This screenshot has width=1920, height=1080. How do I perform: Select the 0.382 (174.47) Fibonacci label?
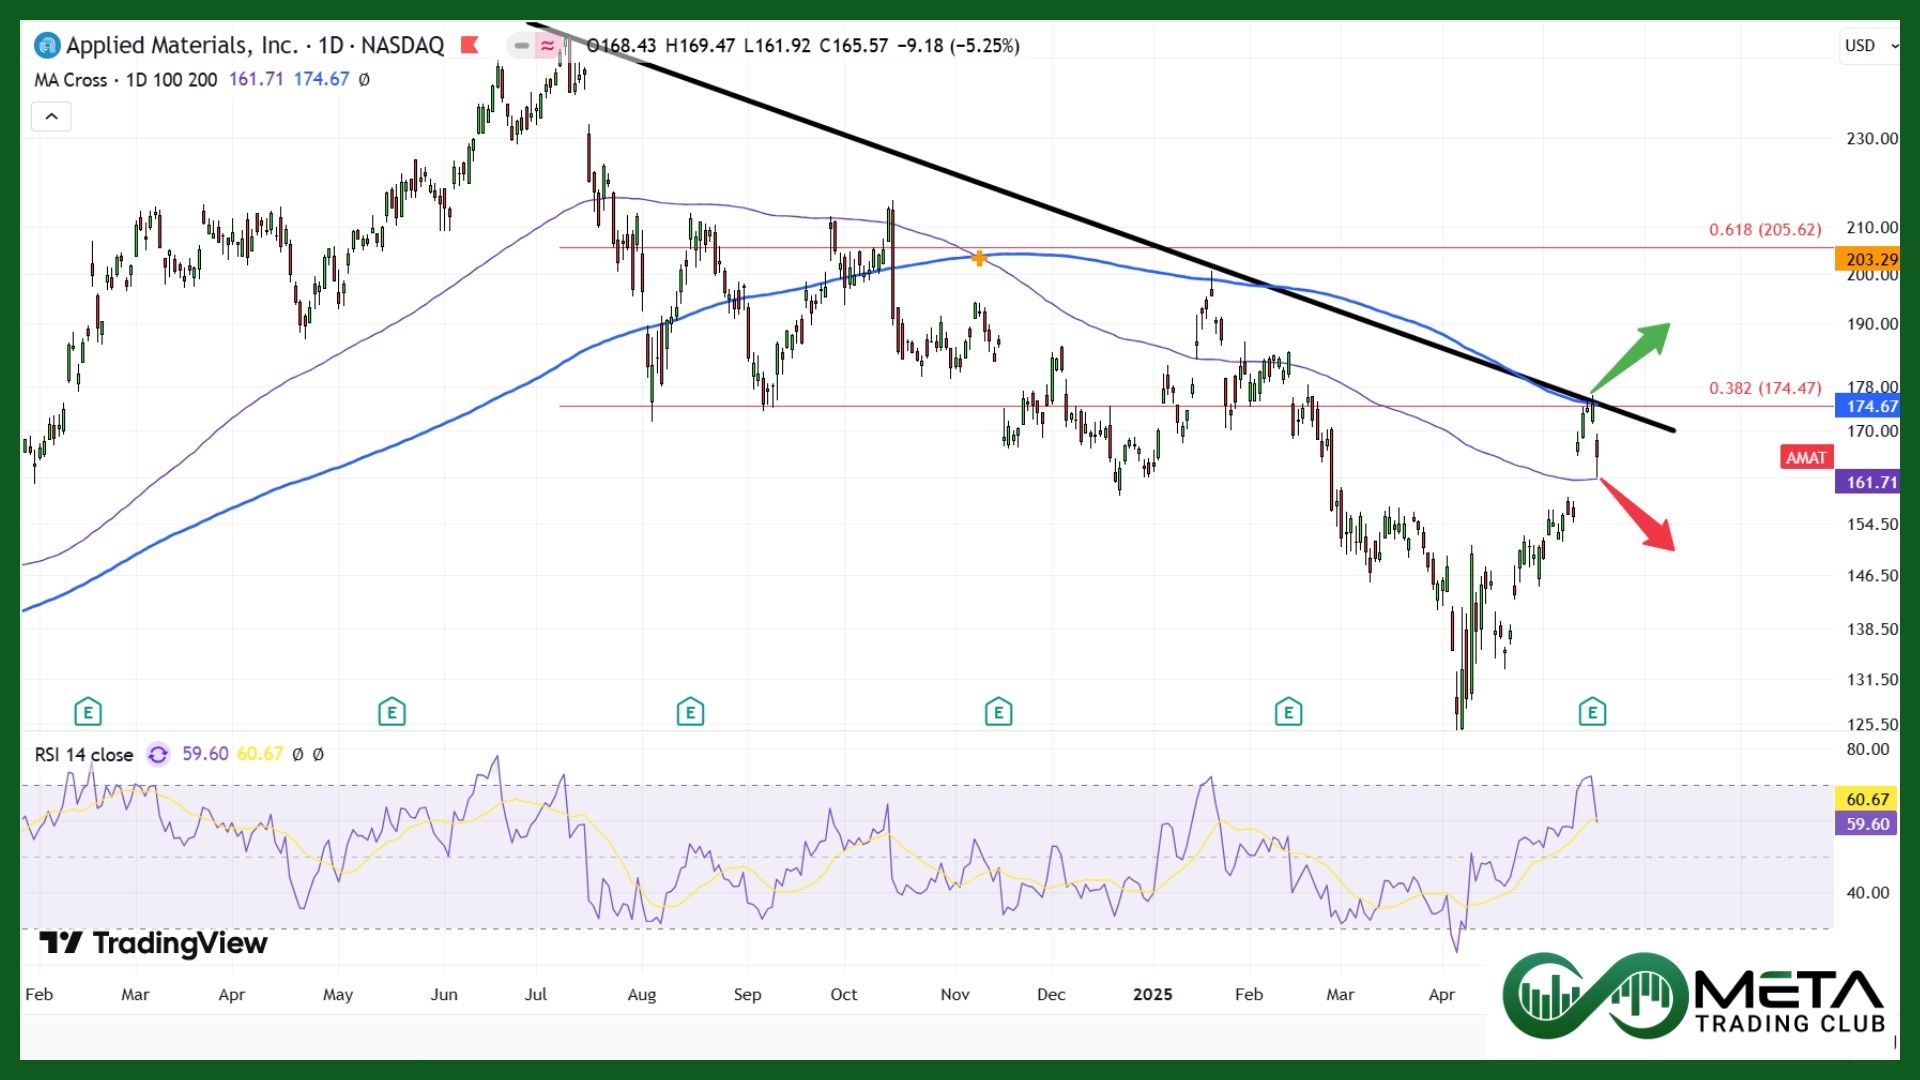pos(1765,388)
